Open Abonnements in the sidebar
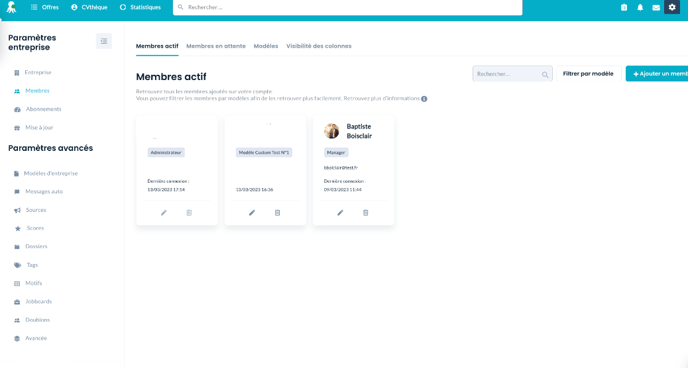The height and width of the screenshot is (368, 688). (x=43, y=109)
